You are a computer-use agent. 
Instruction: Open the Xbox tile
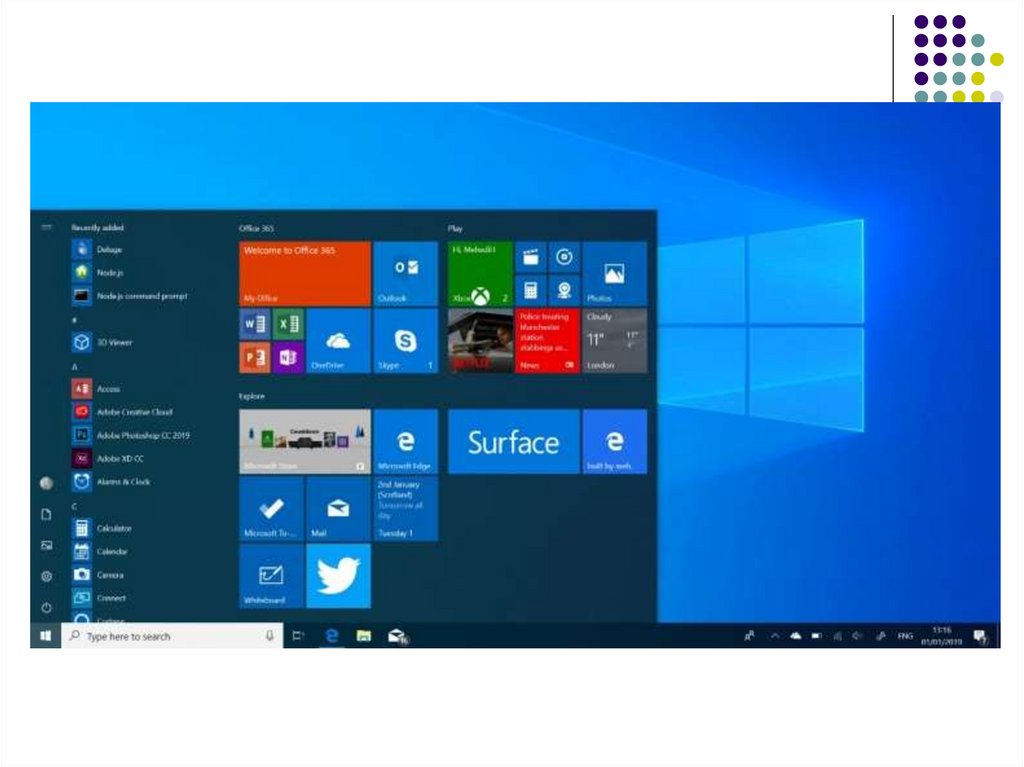click(x=480, y=274)
